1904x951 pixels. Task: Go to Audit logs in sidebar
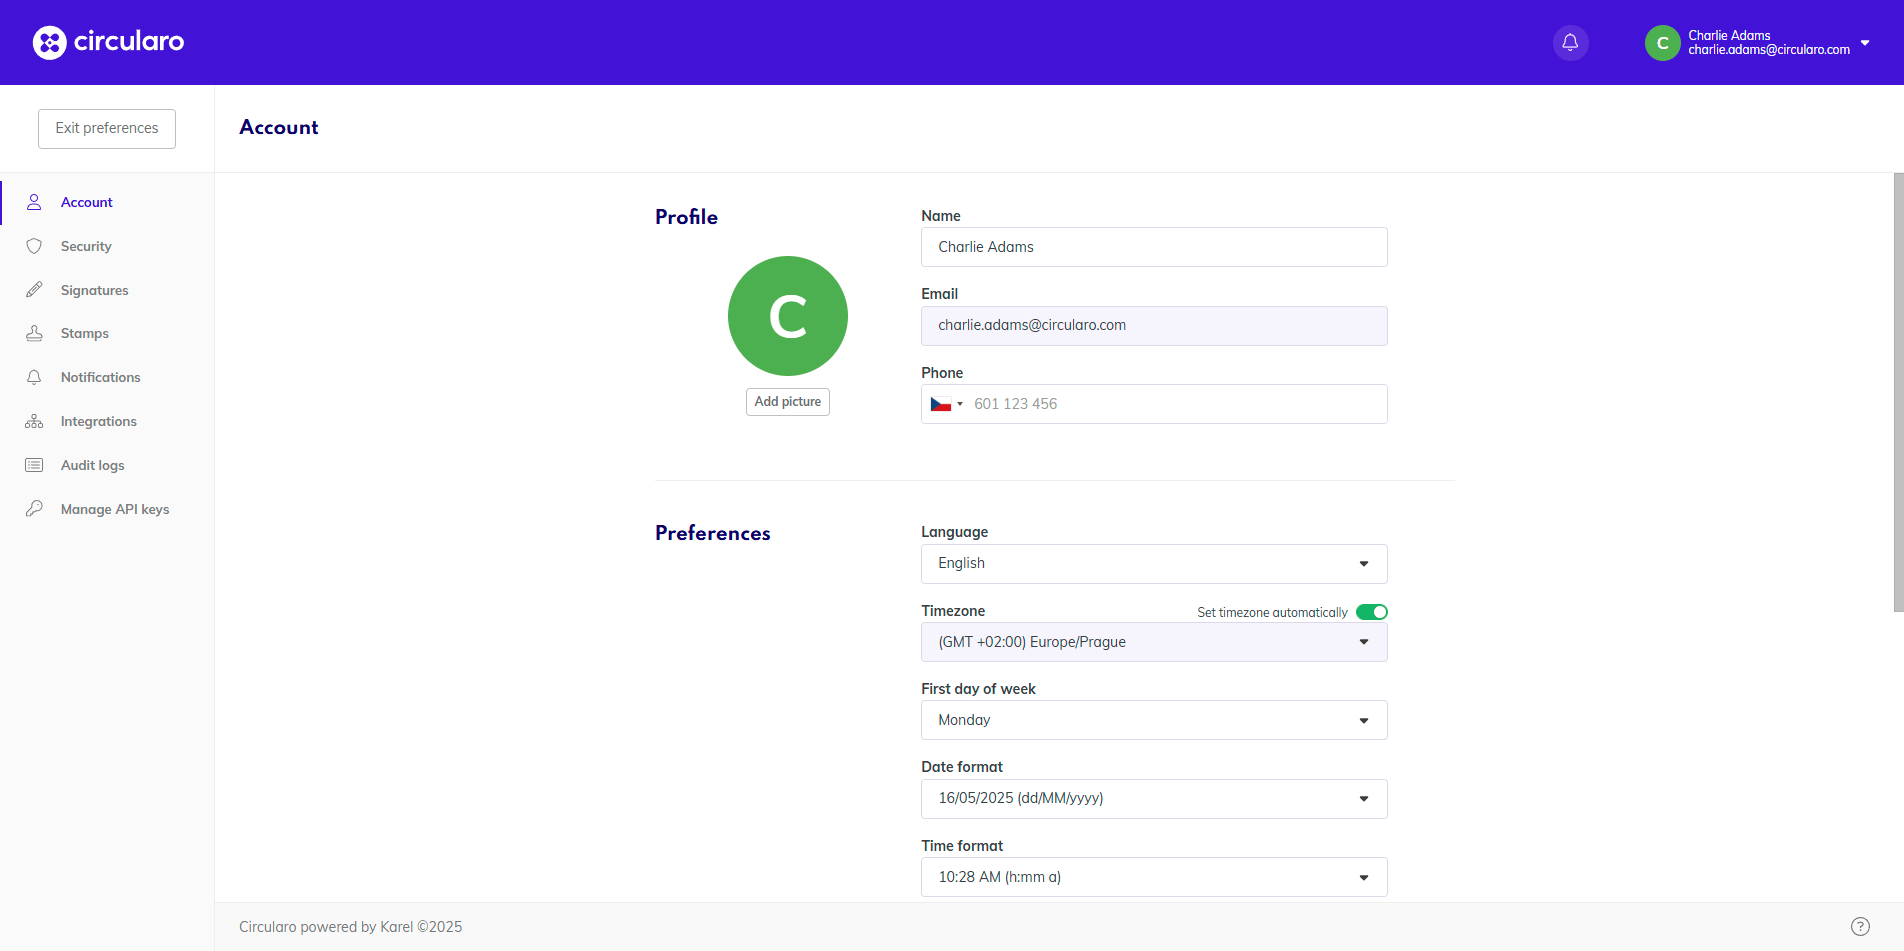click(92, 465)
